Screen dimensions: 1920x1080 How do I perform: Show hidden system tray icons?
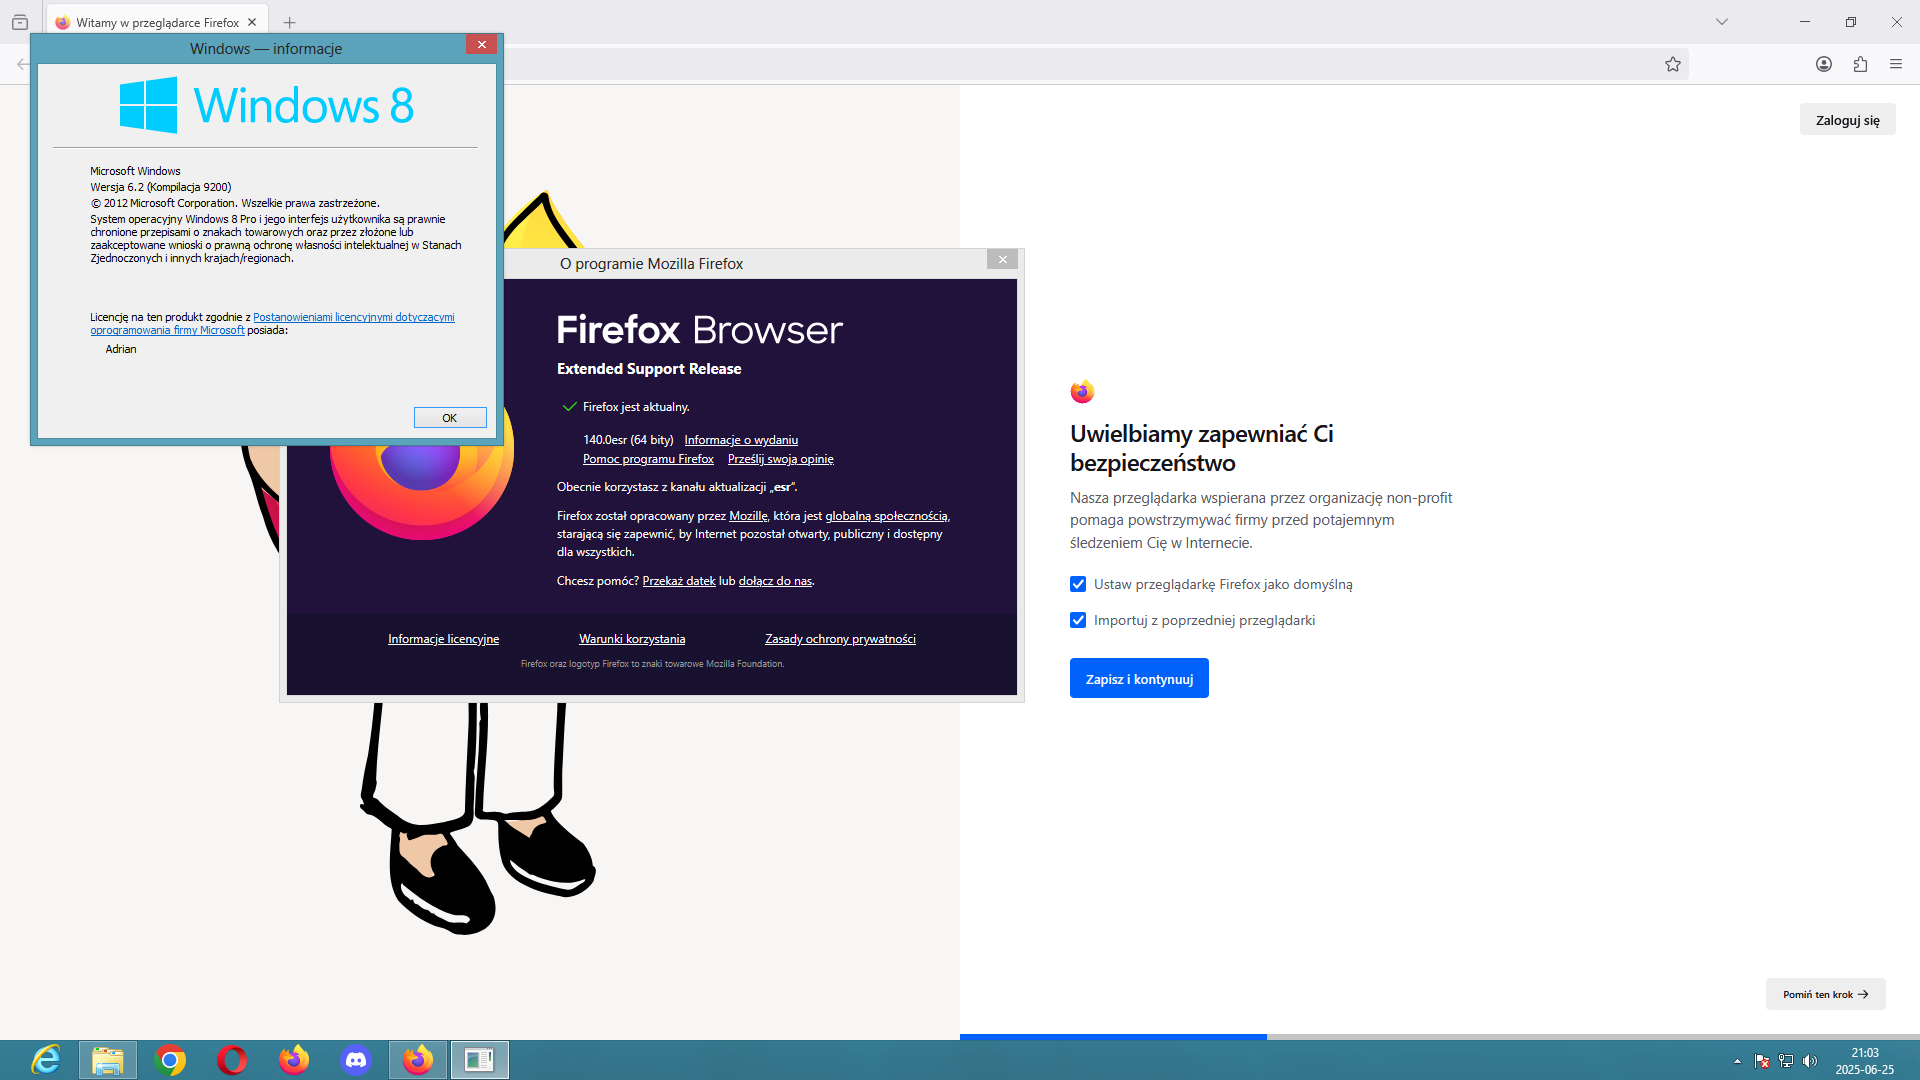coord(1737,1061)
